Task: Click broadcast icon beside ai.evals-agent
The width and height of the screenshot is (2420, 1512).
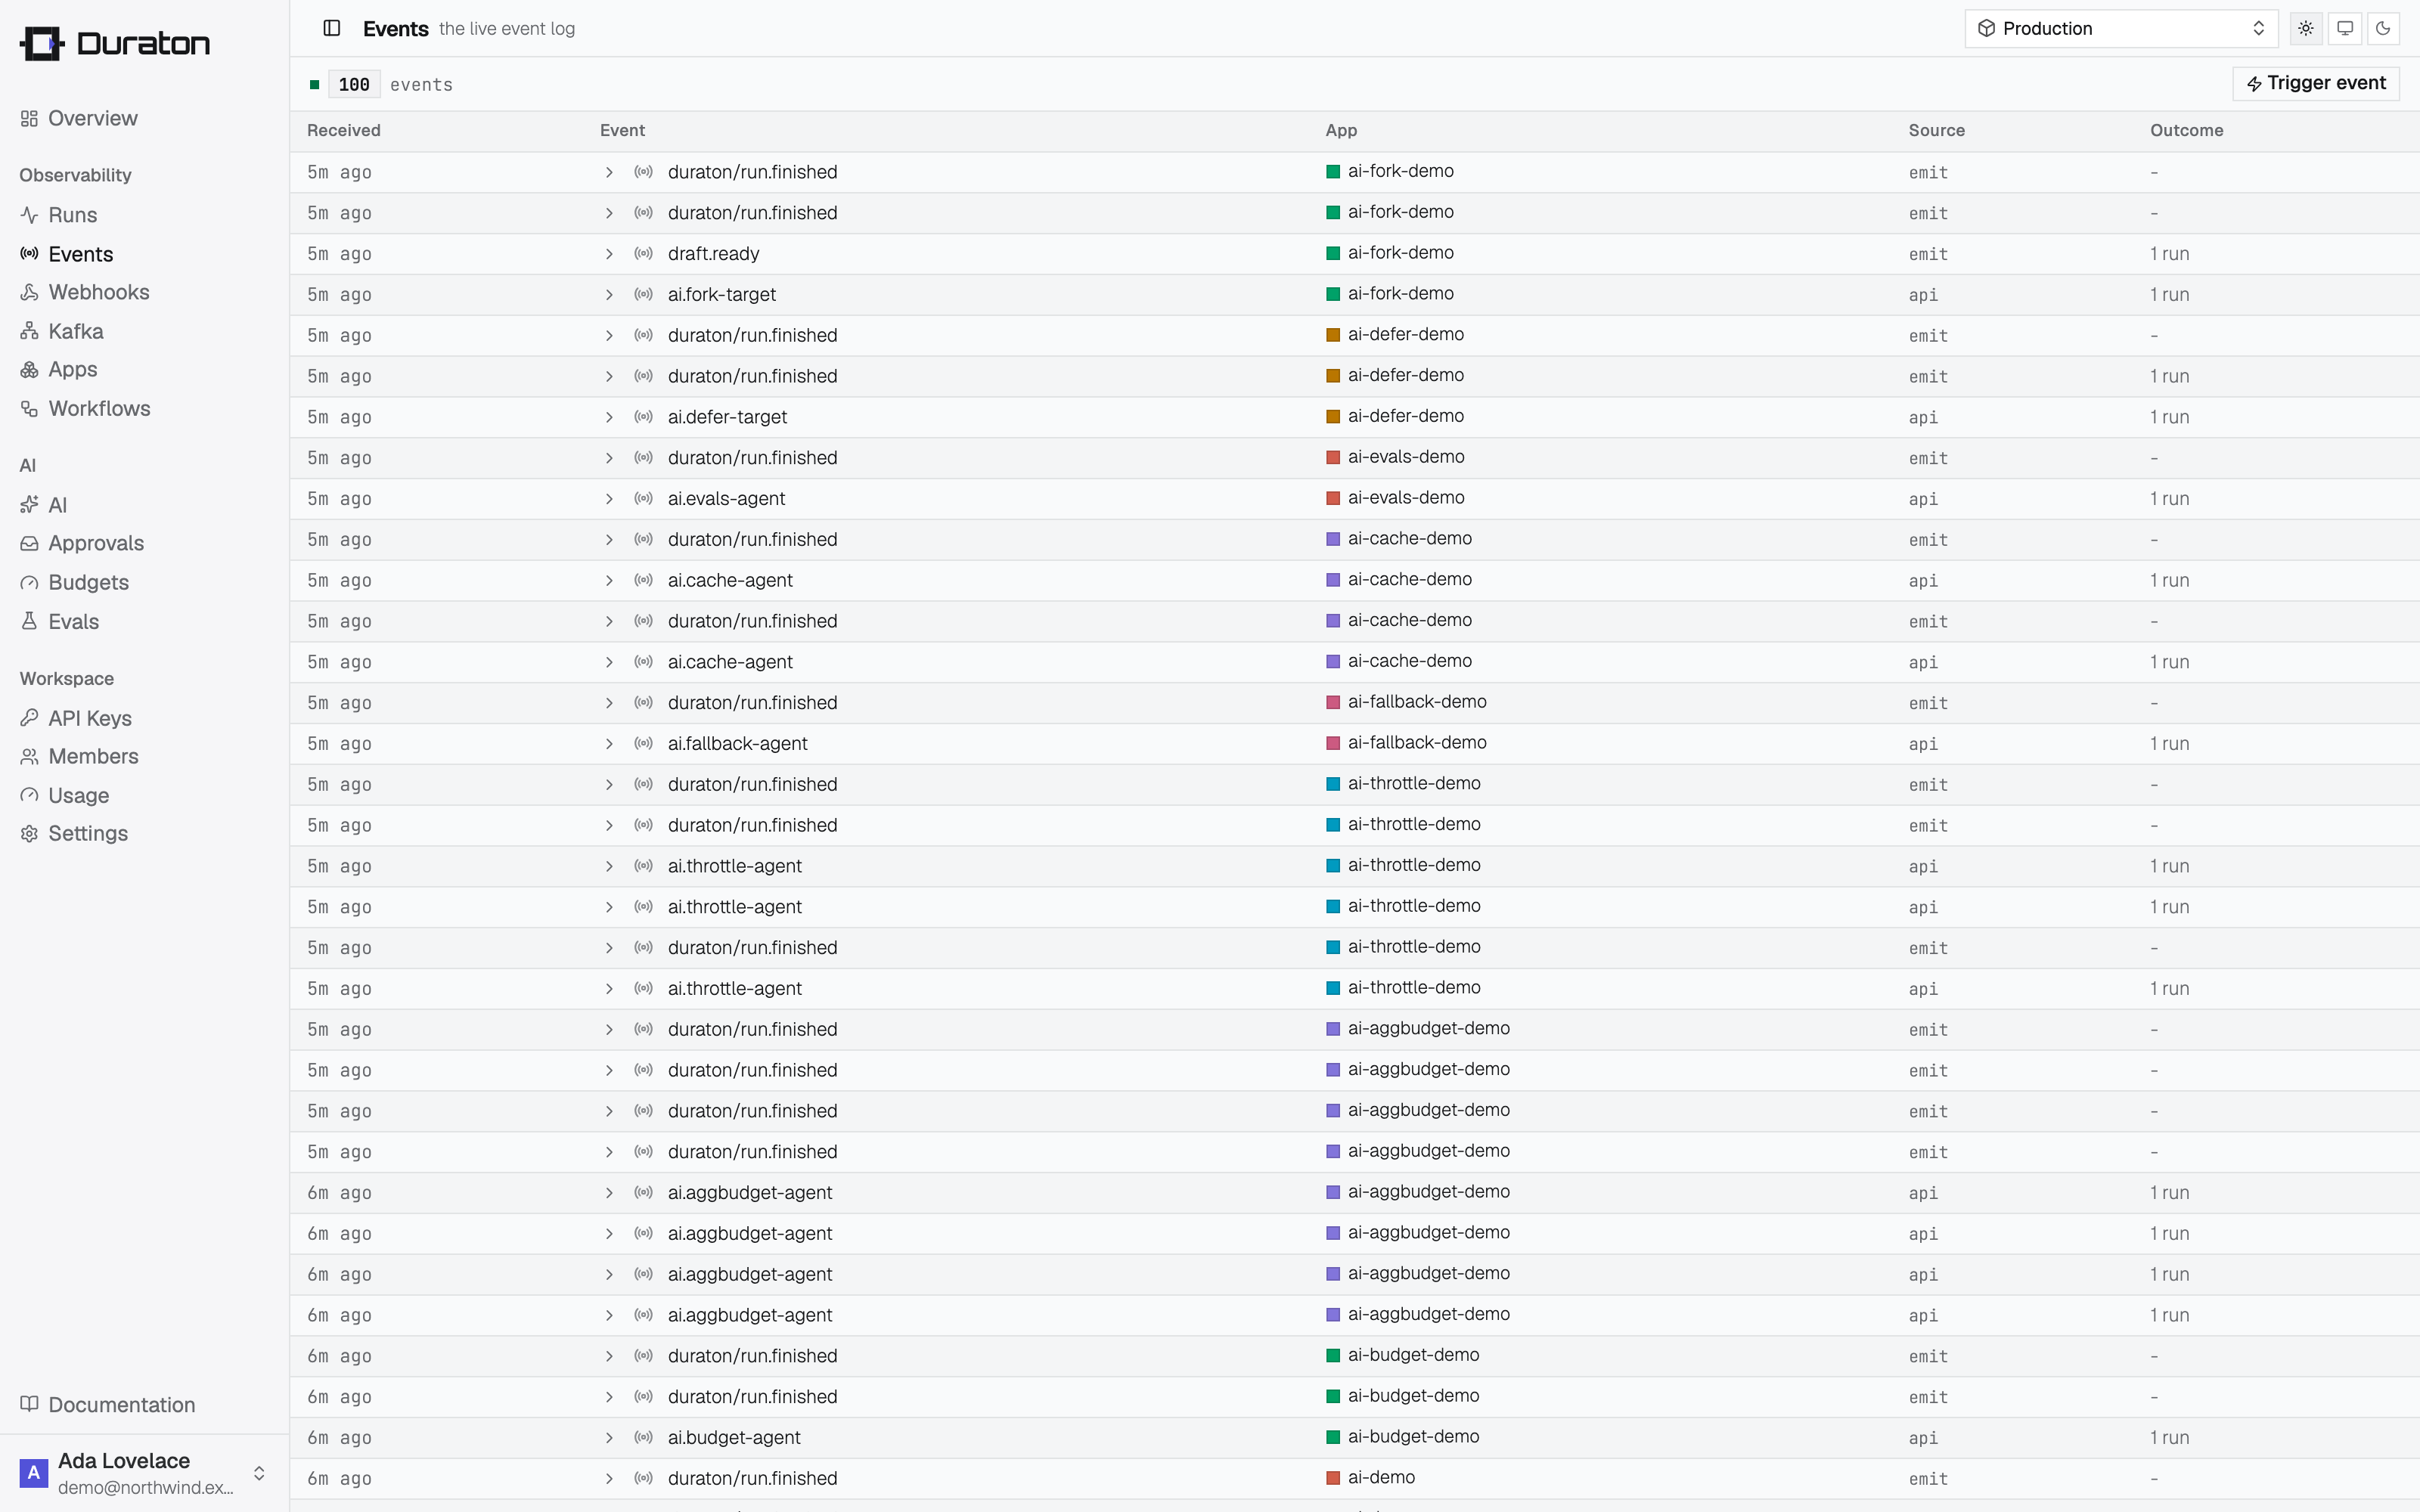Action: (644, 499)
